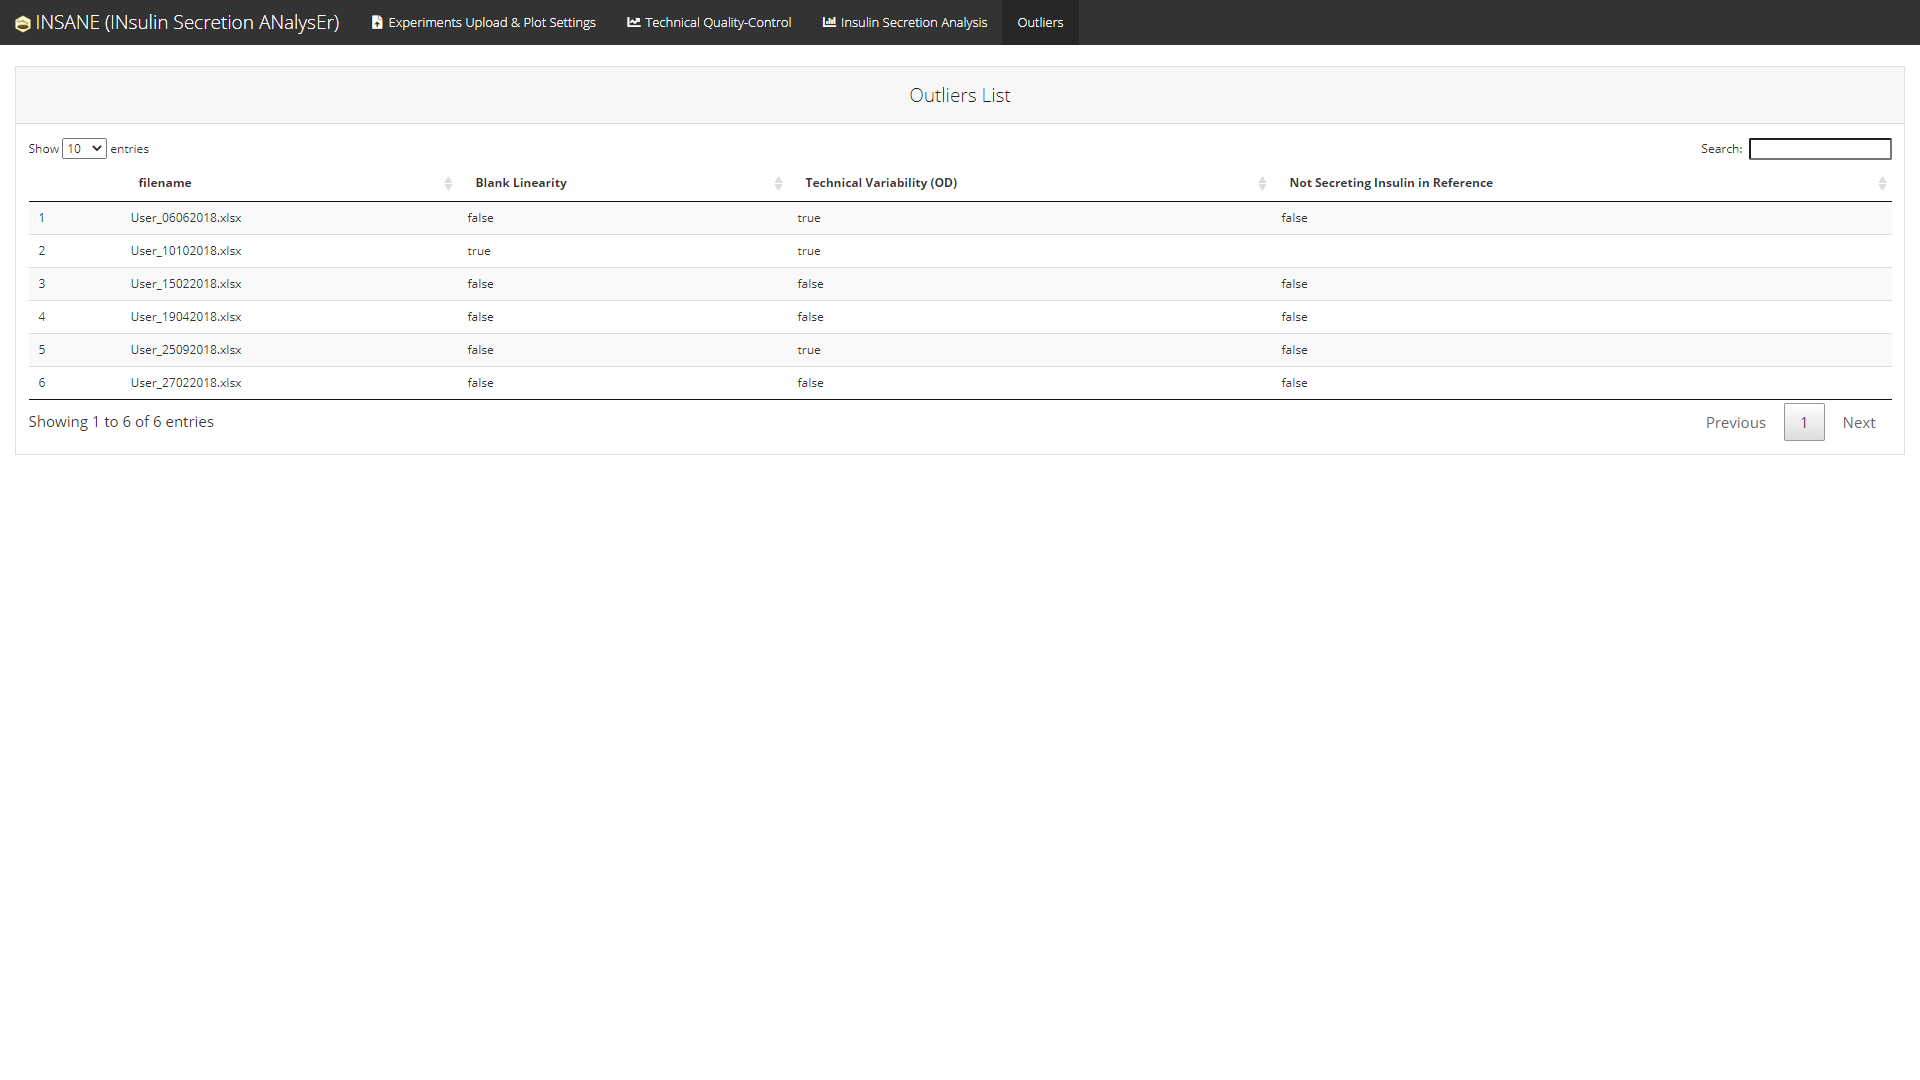Viewport: 1920px width, 1080px height.
Task: Click the INSANE logo icon
Action: pos(22,23)
